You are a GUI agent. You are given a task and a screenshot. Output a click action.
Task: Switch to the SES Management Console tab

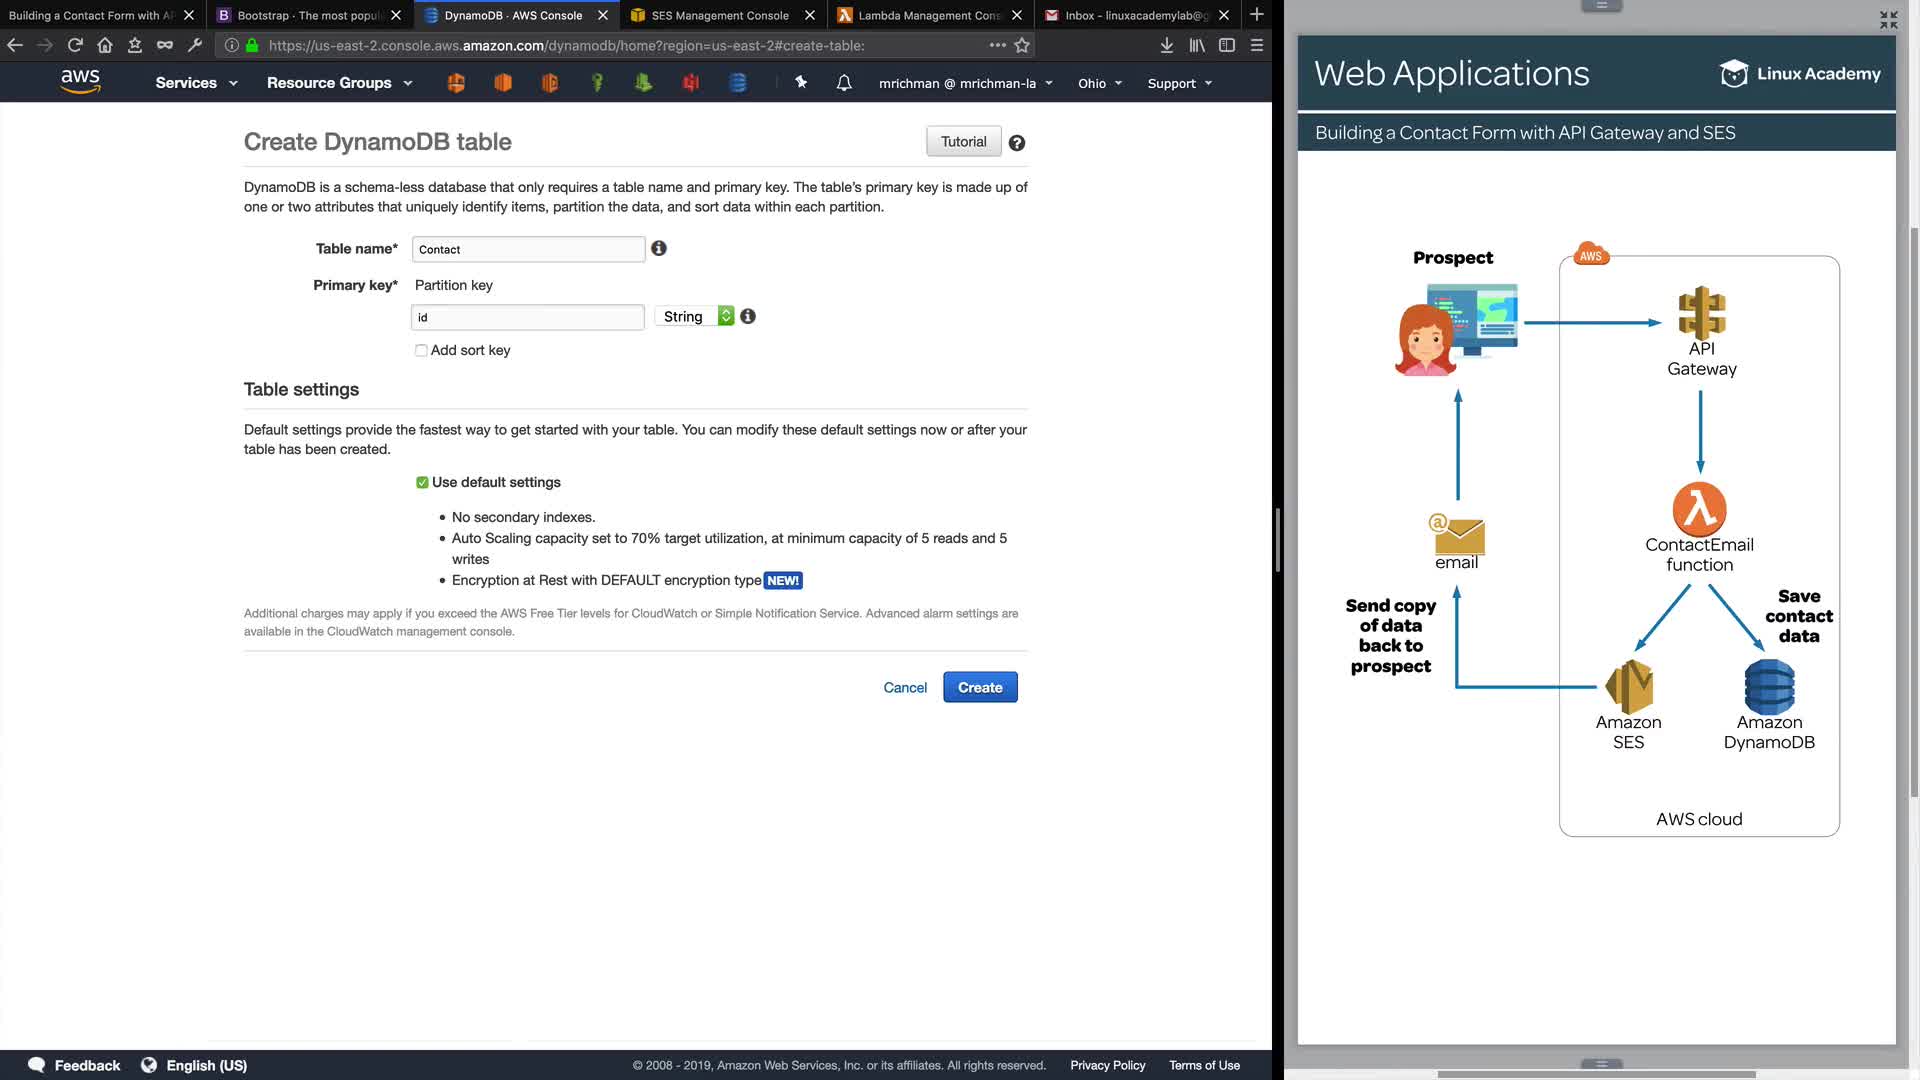click(720, 15)
